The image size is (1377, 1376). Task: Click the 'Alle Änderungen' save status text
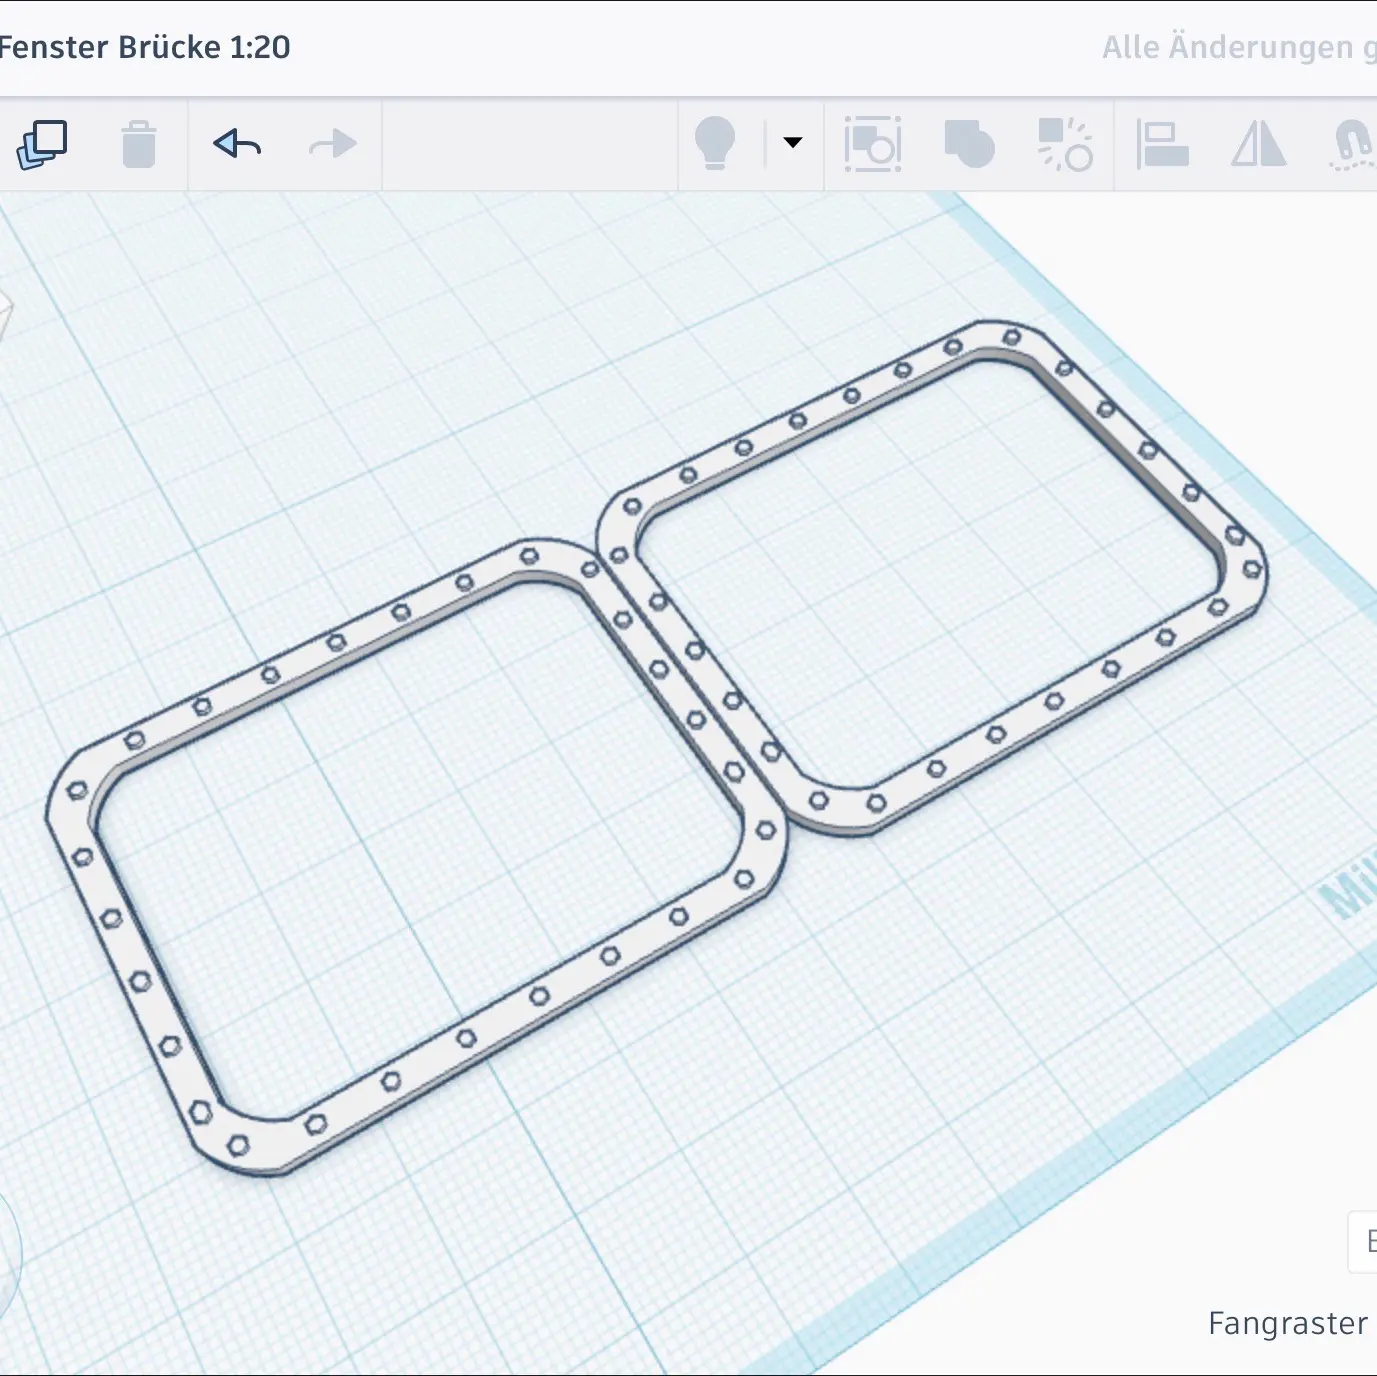[x=1239, y=47]
